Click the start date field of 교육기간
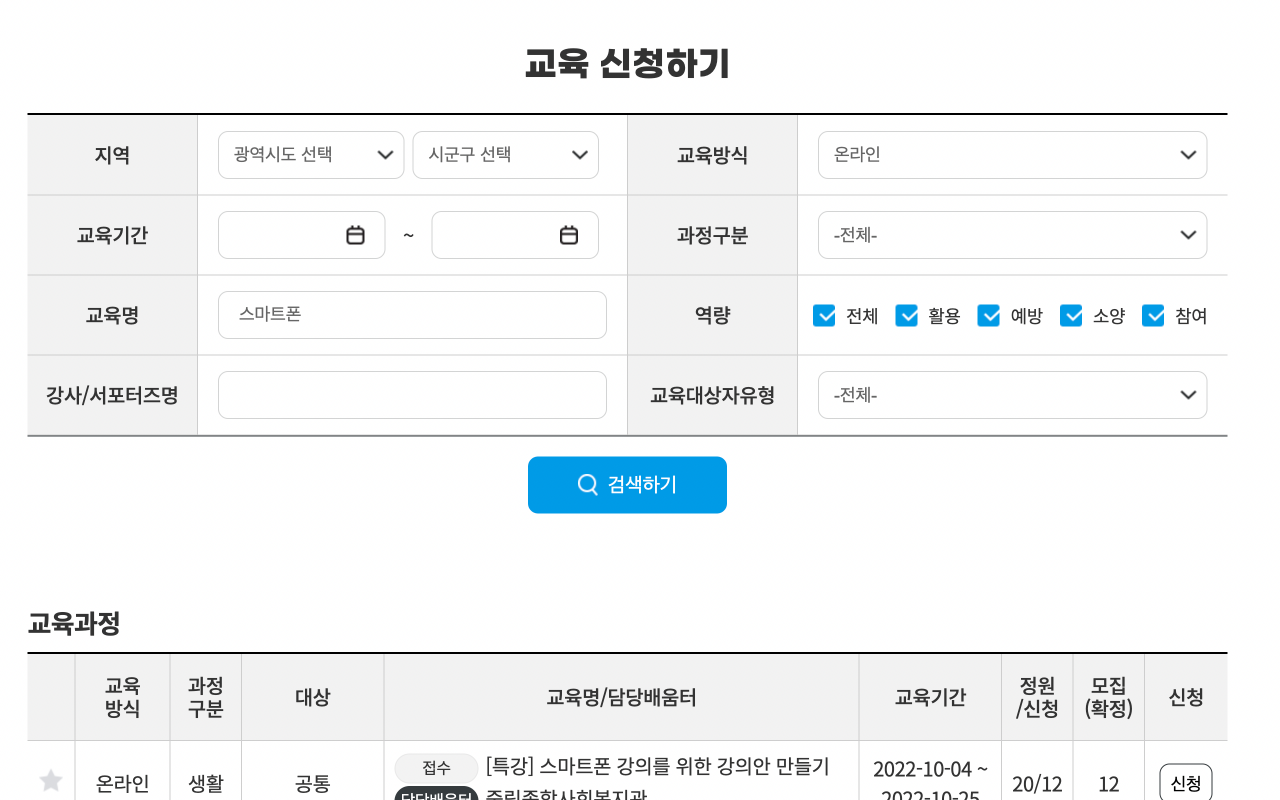The height and width of the screenshot is (800, 1280). pos(301,235)
